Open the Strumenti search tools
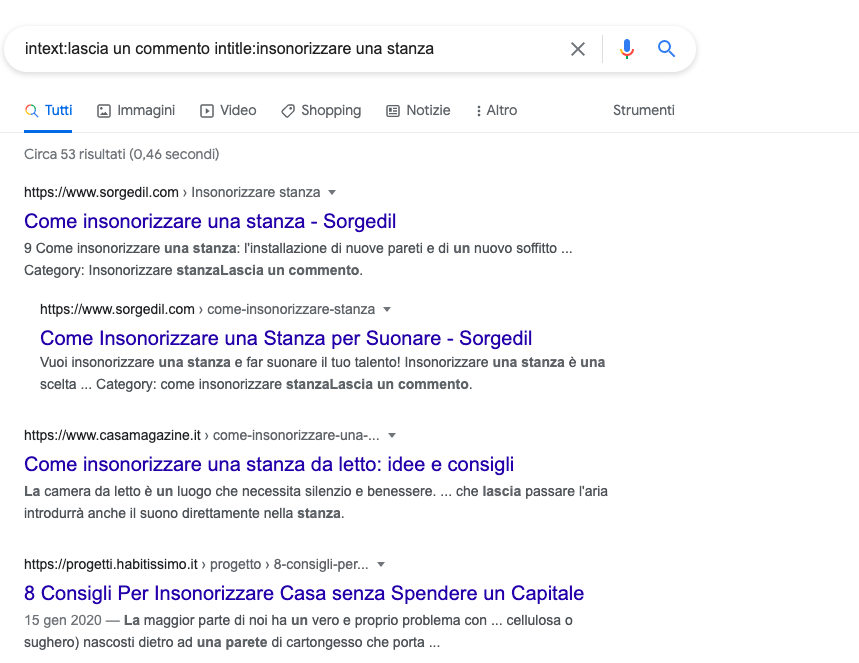Image resolution: width=859 pixels, height=663 pixels. point(644,111)
